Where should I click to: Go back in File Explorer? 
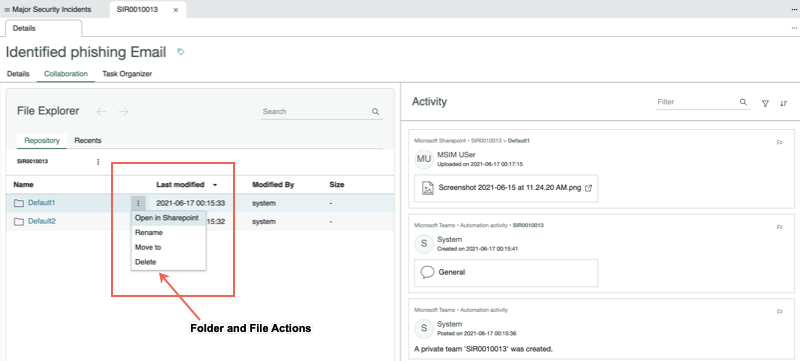tap(101, 111)
